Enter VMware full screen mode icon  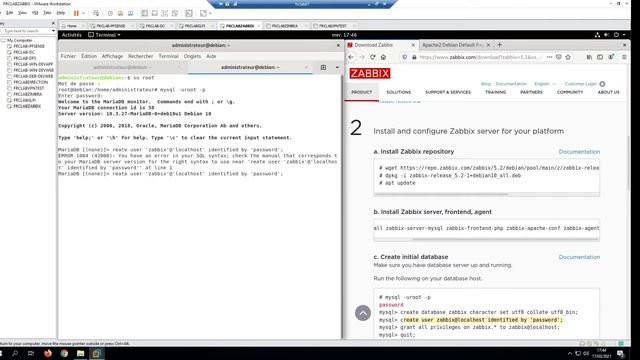(164, 13)
